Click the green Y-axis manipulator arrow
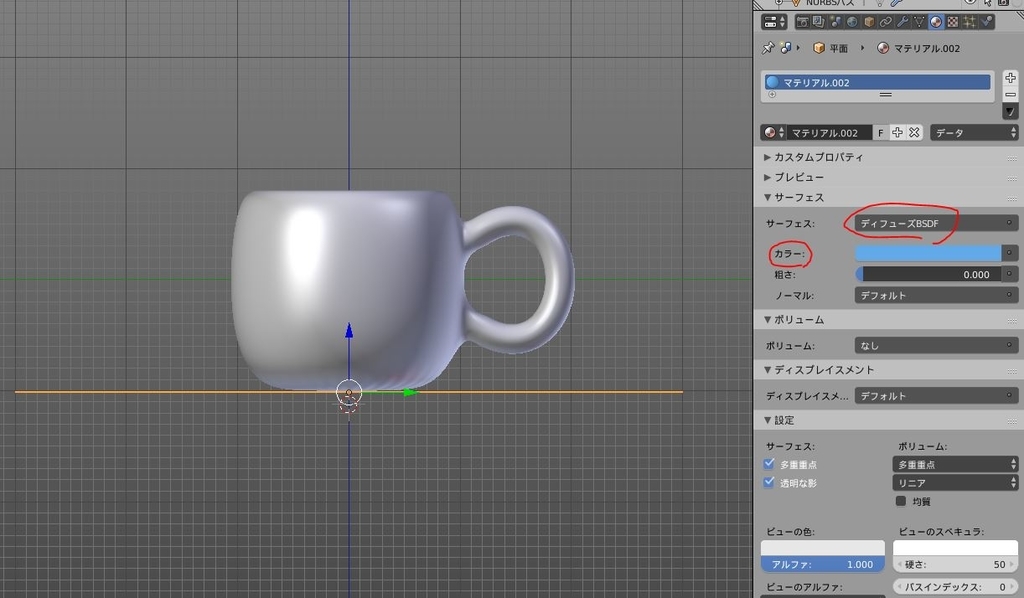Image resolution: width=1024 pixels, height=598 pixels. click(x=409, y=392)
